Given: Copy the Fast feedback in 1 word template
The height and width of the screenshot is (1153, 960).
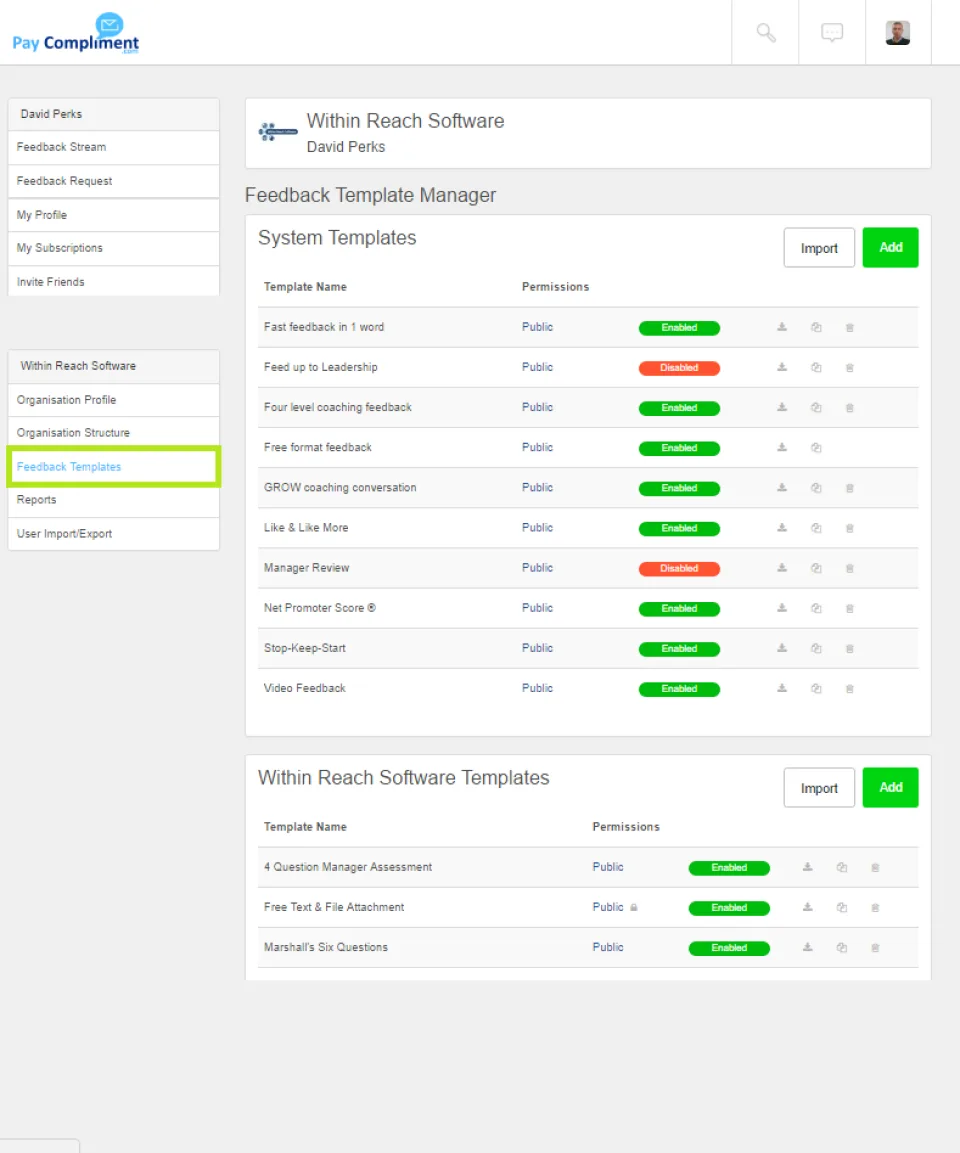Looking at the screenshot, I should coord(816,327).
